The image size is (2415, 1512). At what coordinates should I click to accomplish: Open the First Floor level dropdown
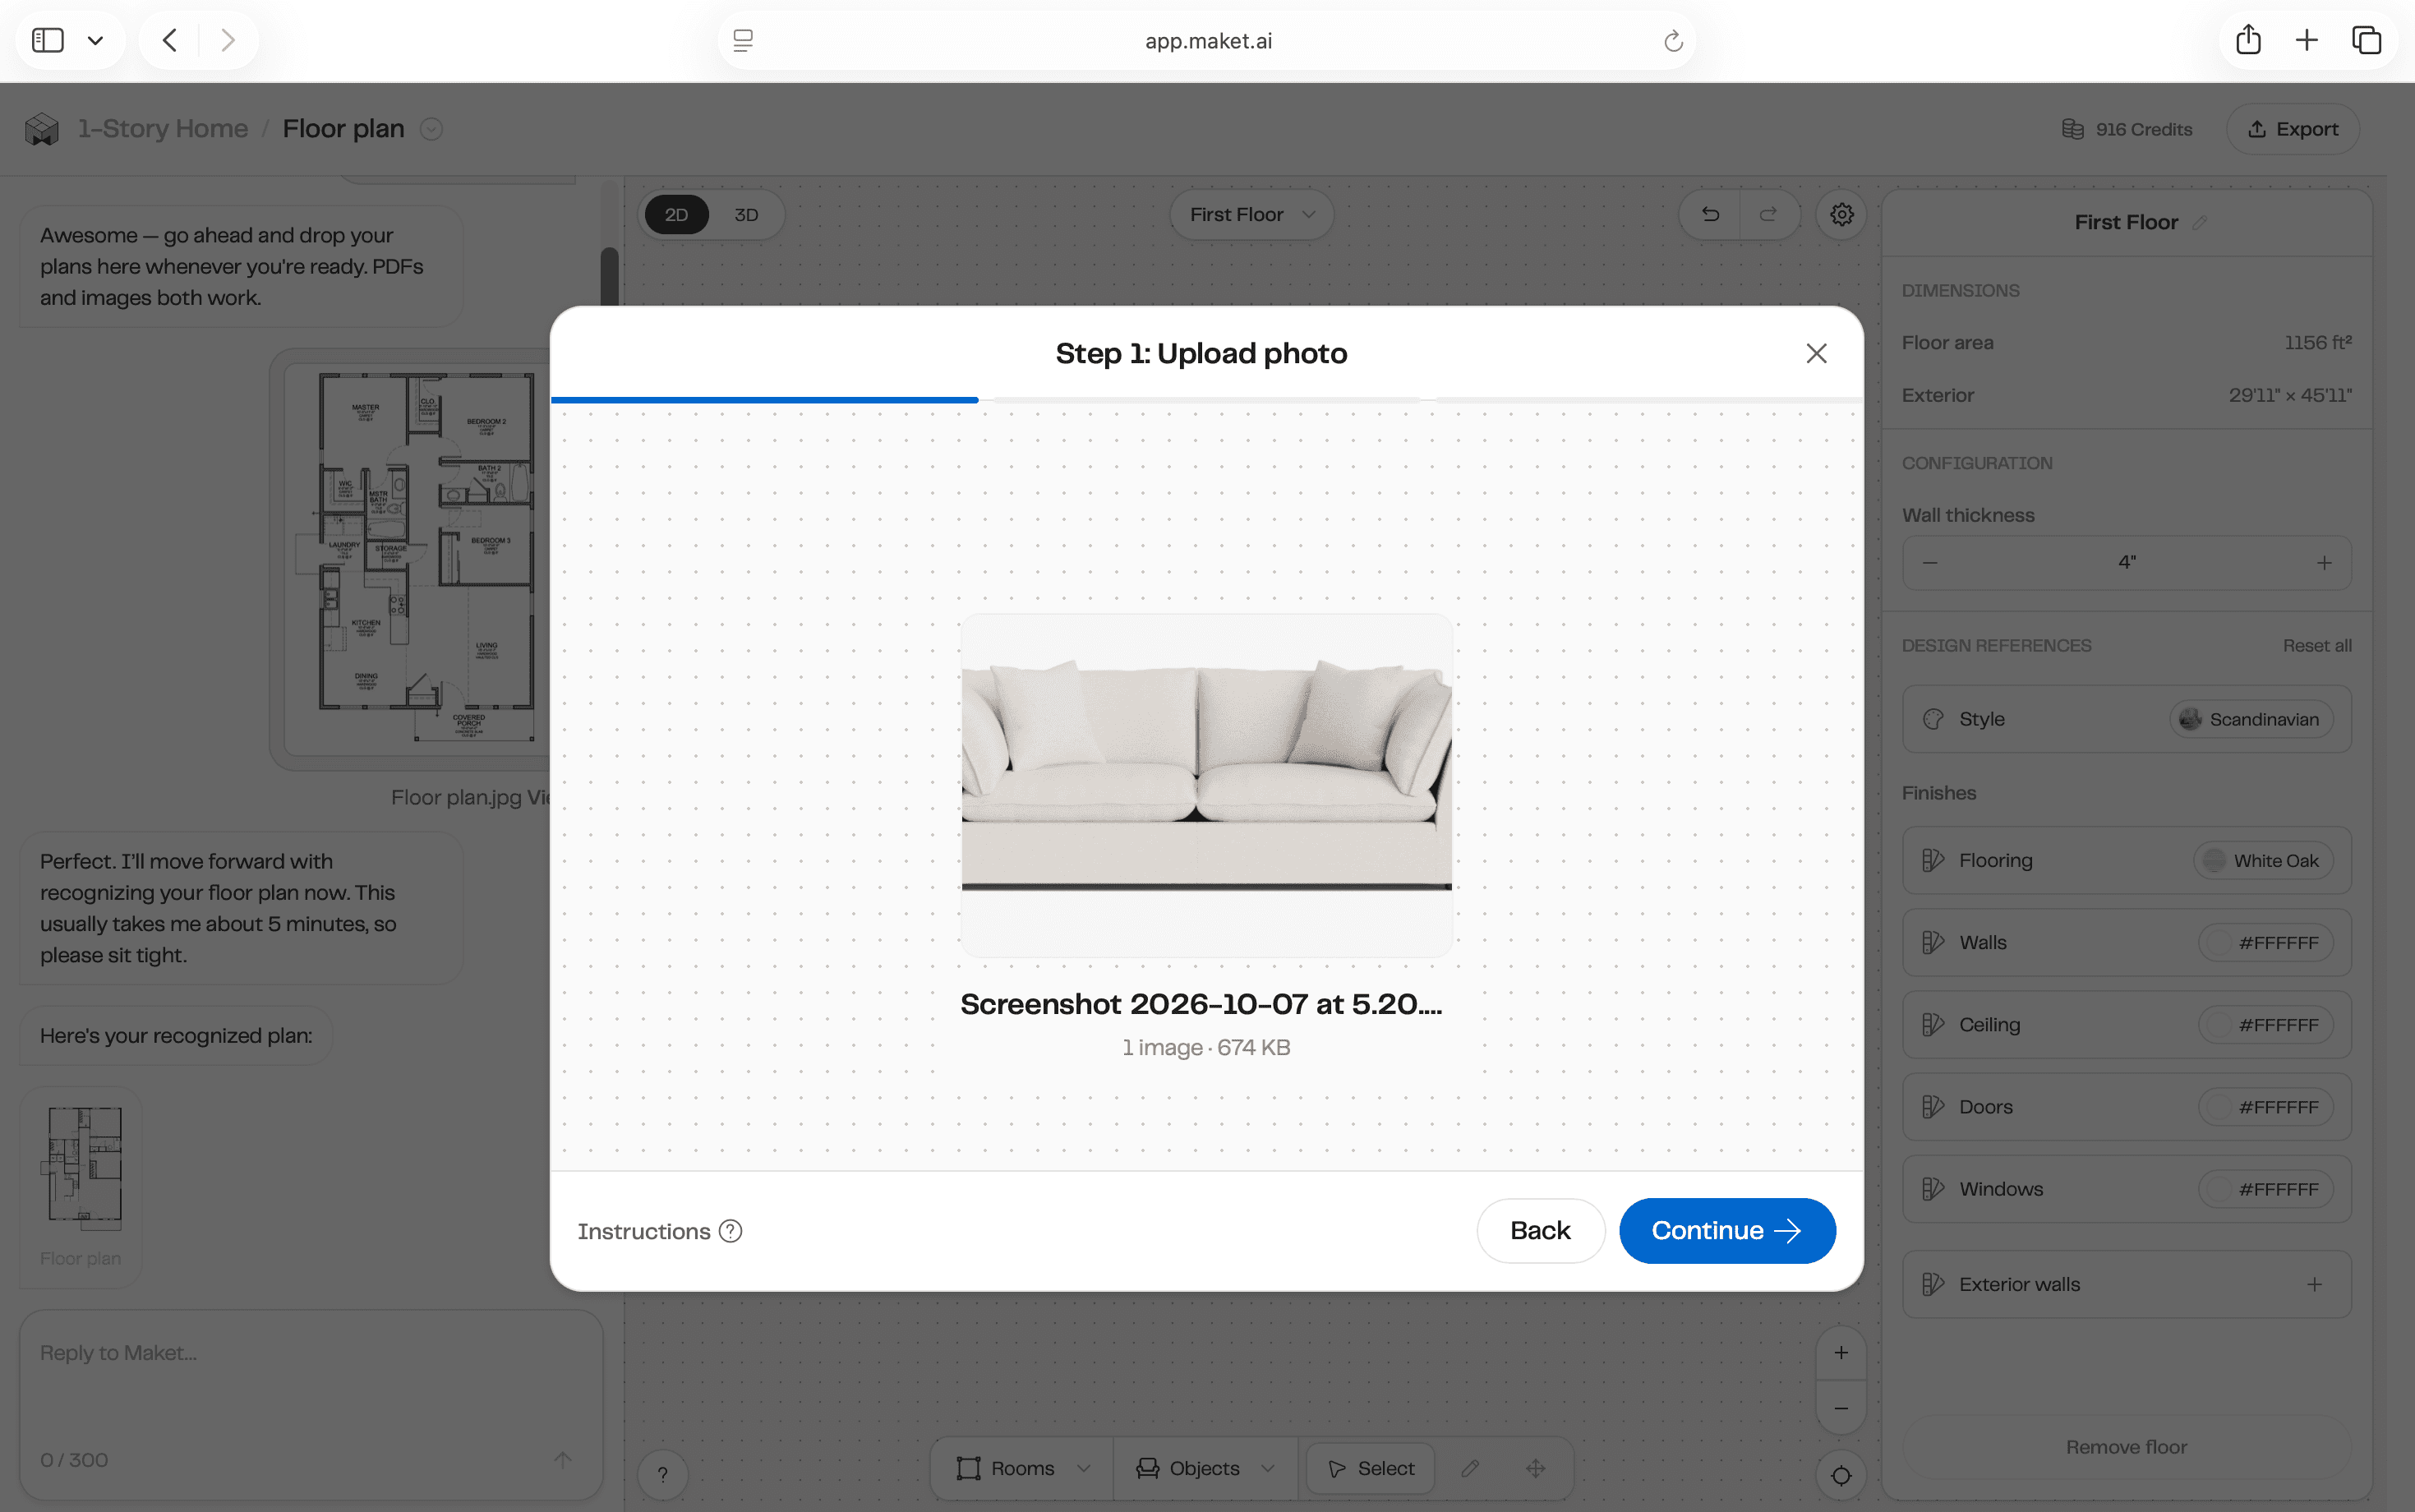(x=1251, y=215)
